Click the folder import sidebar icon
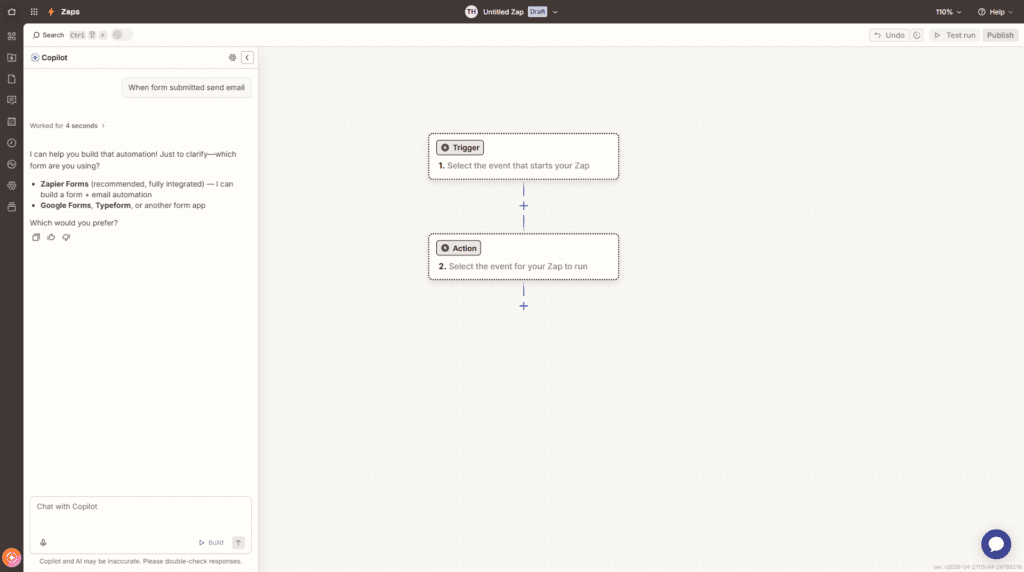This screenshot has height=572, width=1024. click(x=12, y=57)
